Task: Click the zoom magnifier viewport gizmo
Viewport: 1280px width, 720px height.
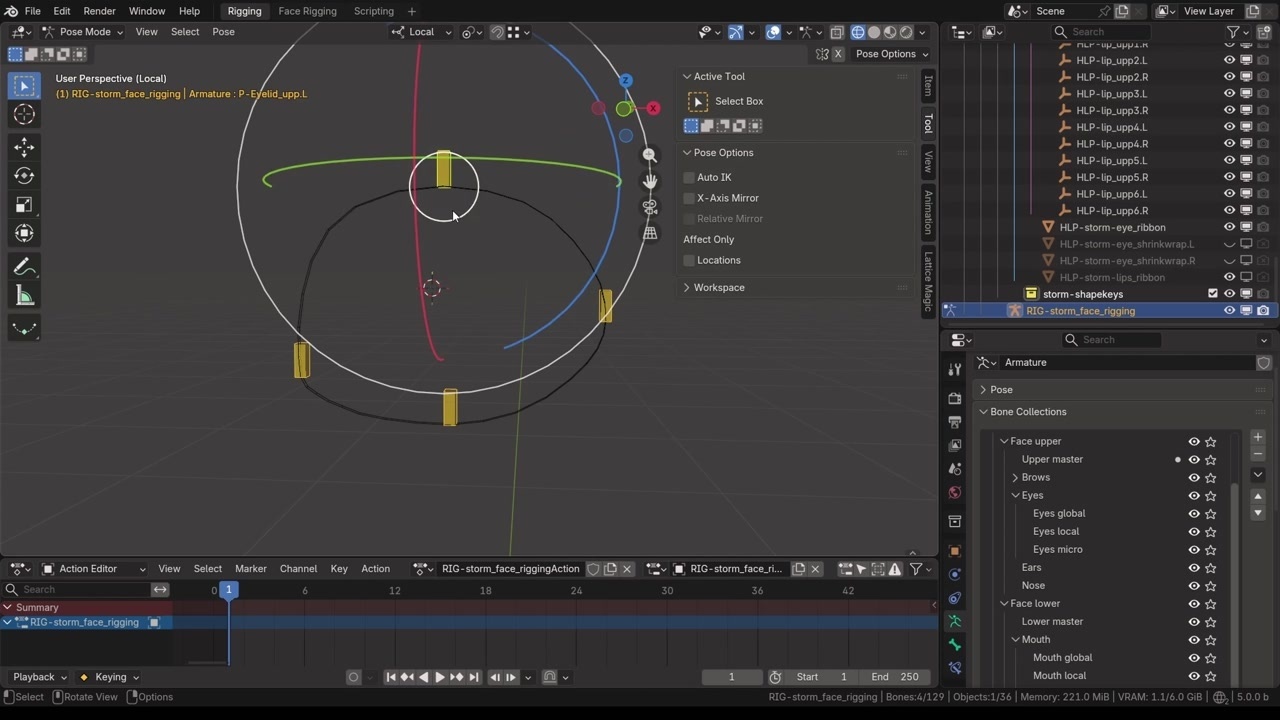Action: click(x=650, y=155)
